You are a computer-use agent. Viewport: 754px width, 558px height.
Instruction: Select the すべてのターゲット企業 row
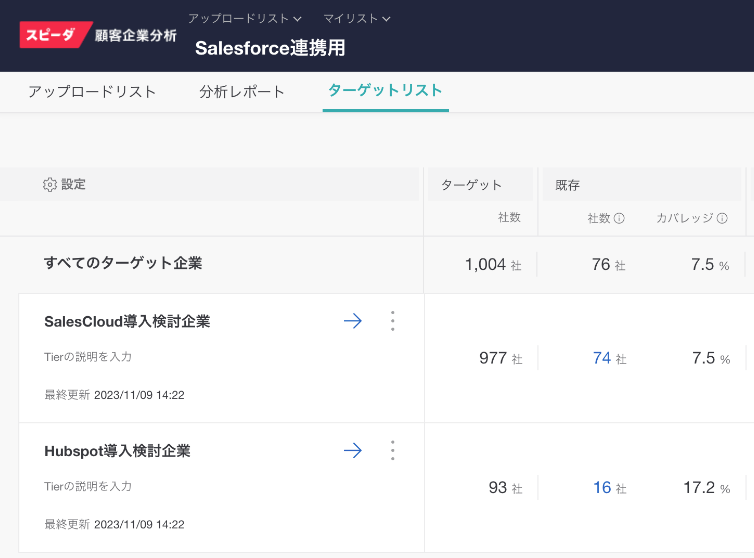[123, 264]
